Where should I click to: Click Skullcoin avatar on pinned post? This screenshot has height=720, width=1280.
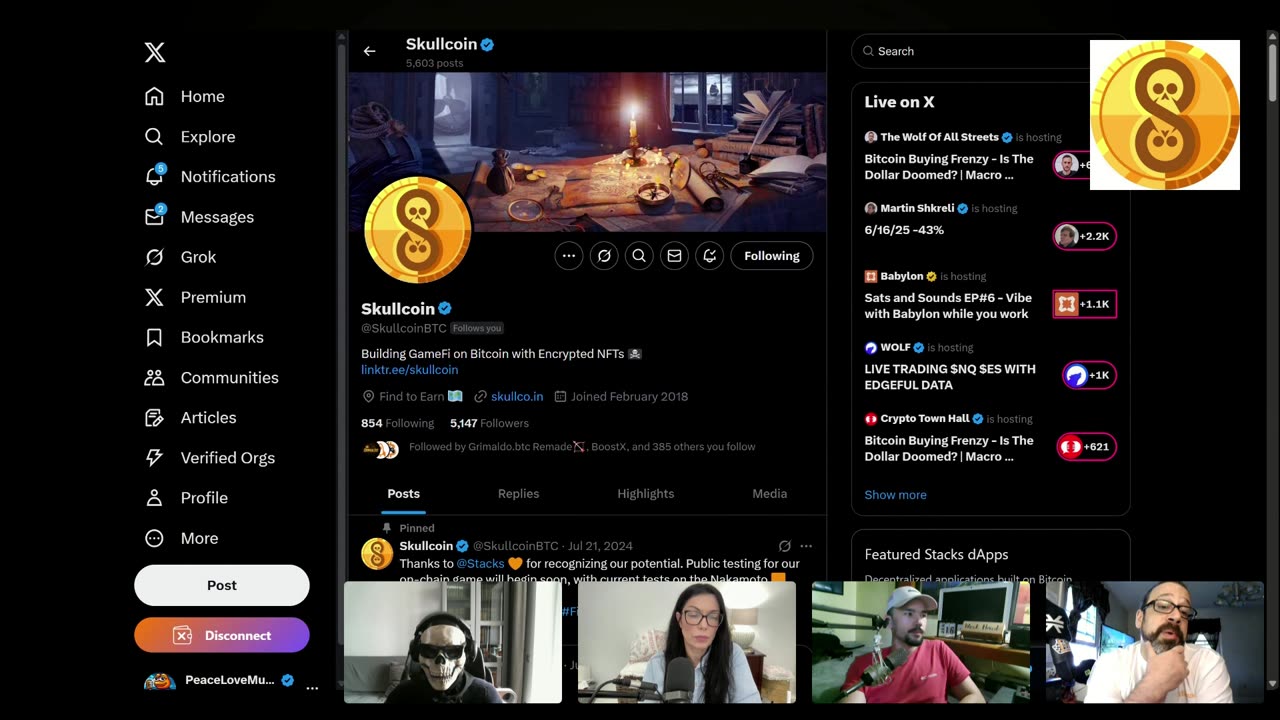coord(377,554)
